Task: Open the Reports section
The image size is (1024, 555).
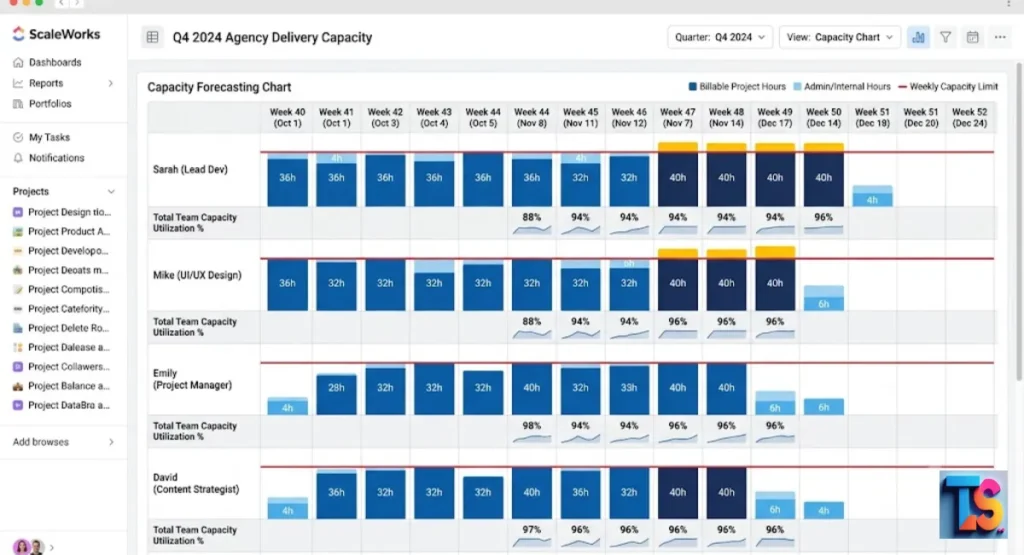Action: 46,84
